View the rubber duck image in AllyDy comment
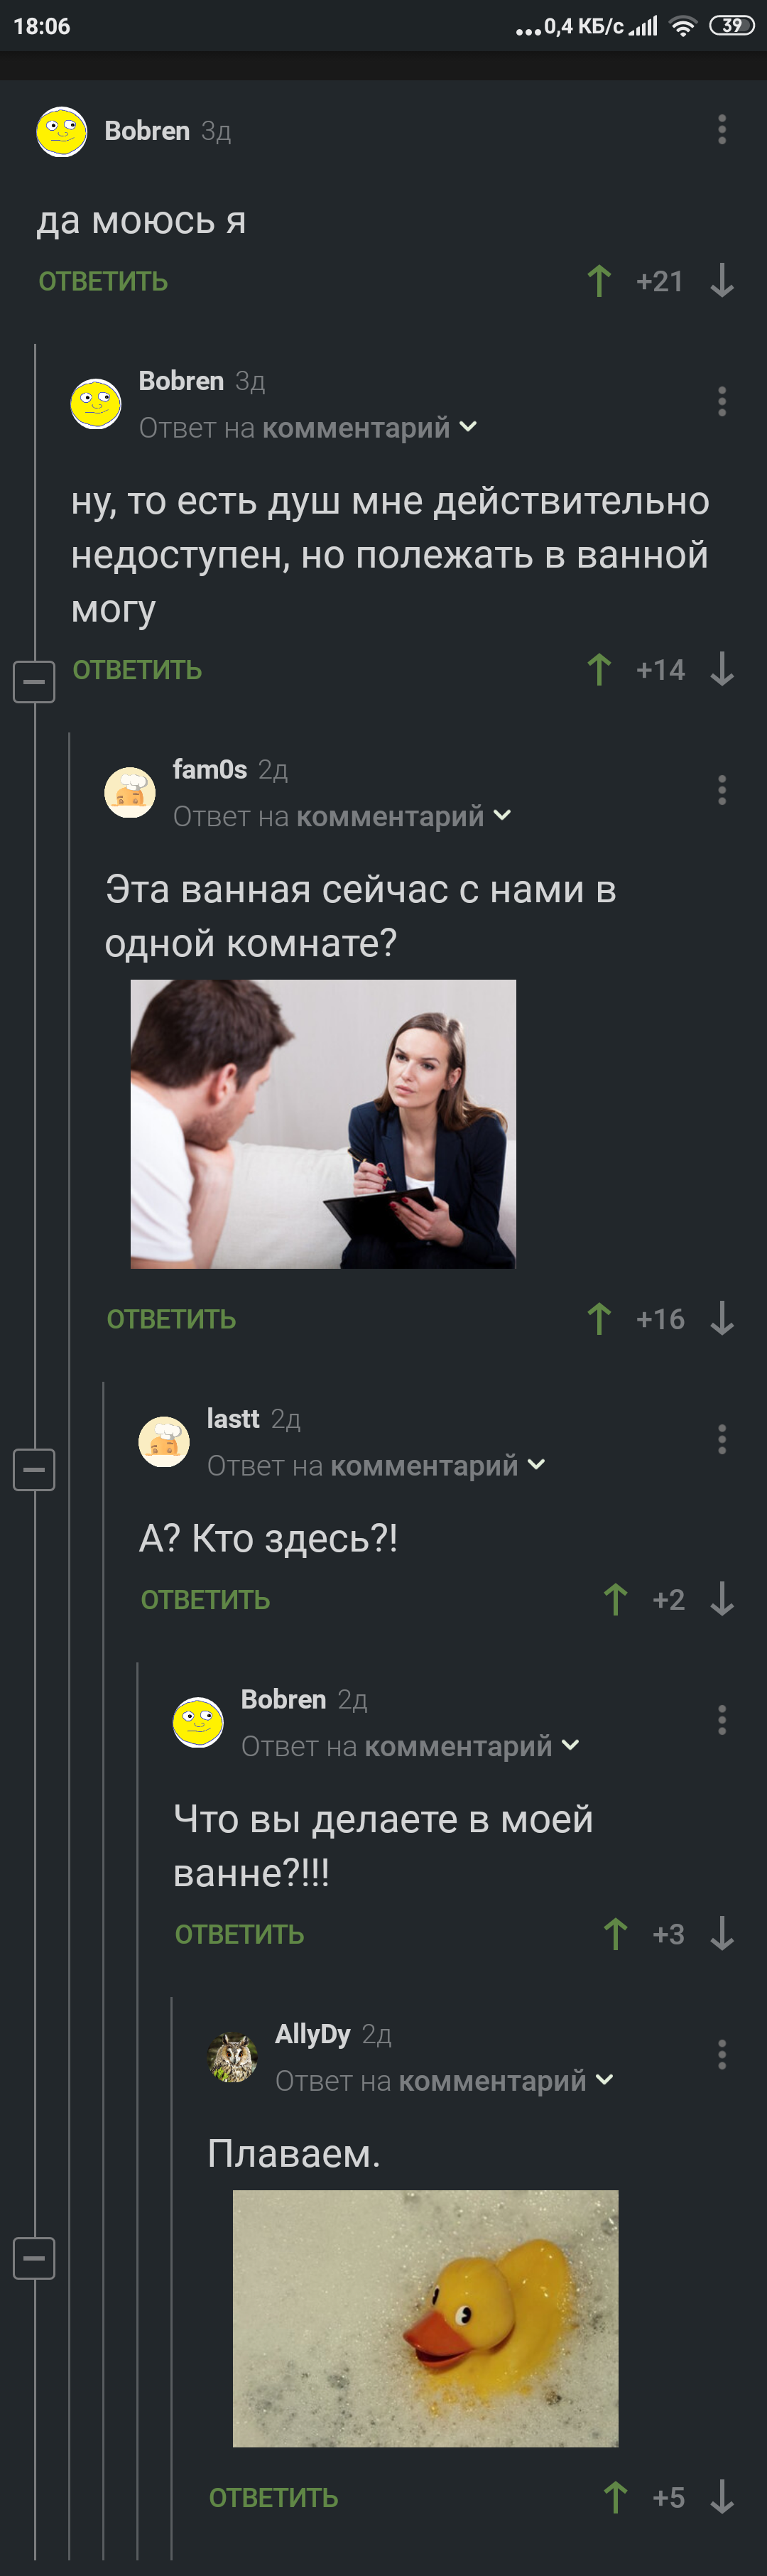Image resolution: width=767 pixels, height=2576 pixels. coord(425,2319)
